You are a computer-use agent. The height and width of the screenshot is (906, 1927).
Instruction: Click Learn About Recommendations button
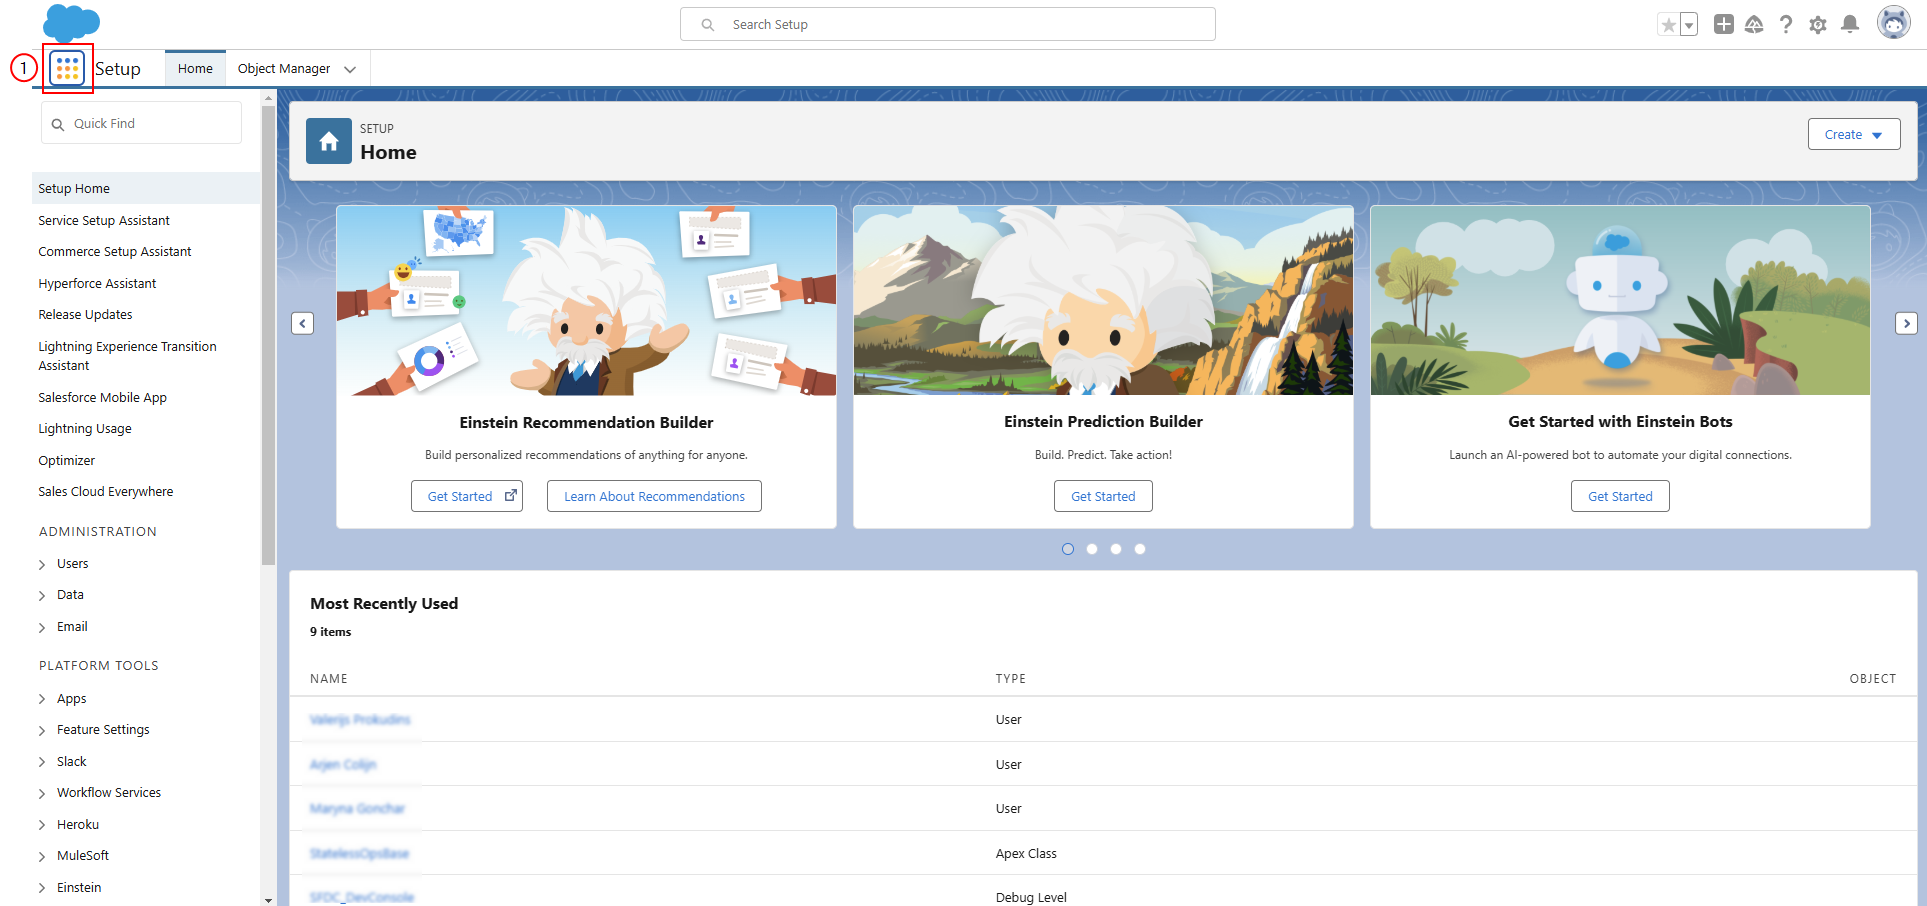pyautogui.click(x=654, y=496)
